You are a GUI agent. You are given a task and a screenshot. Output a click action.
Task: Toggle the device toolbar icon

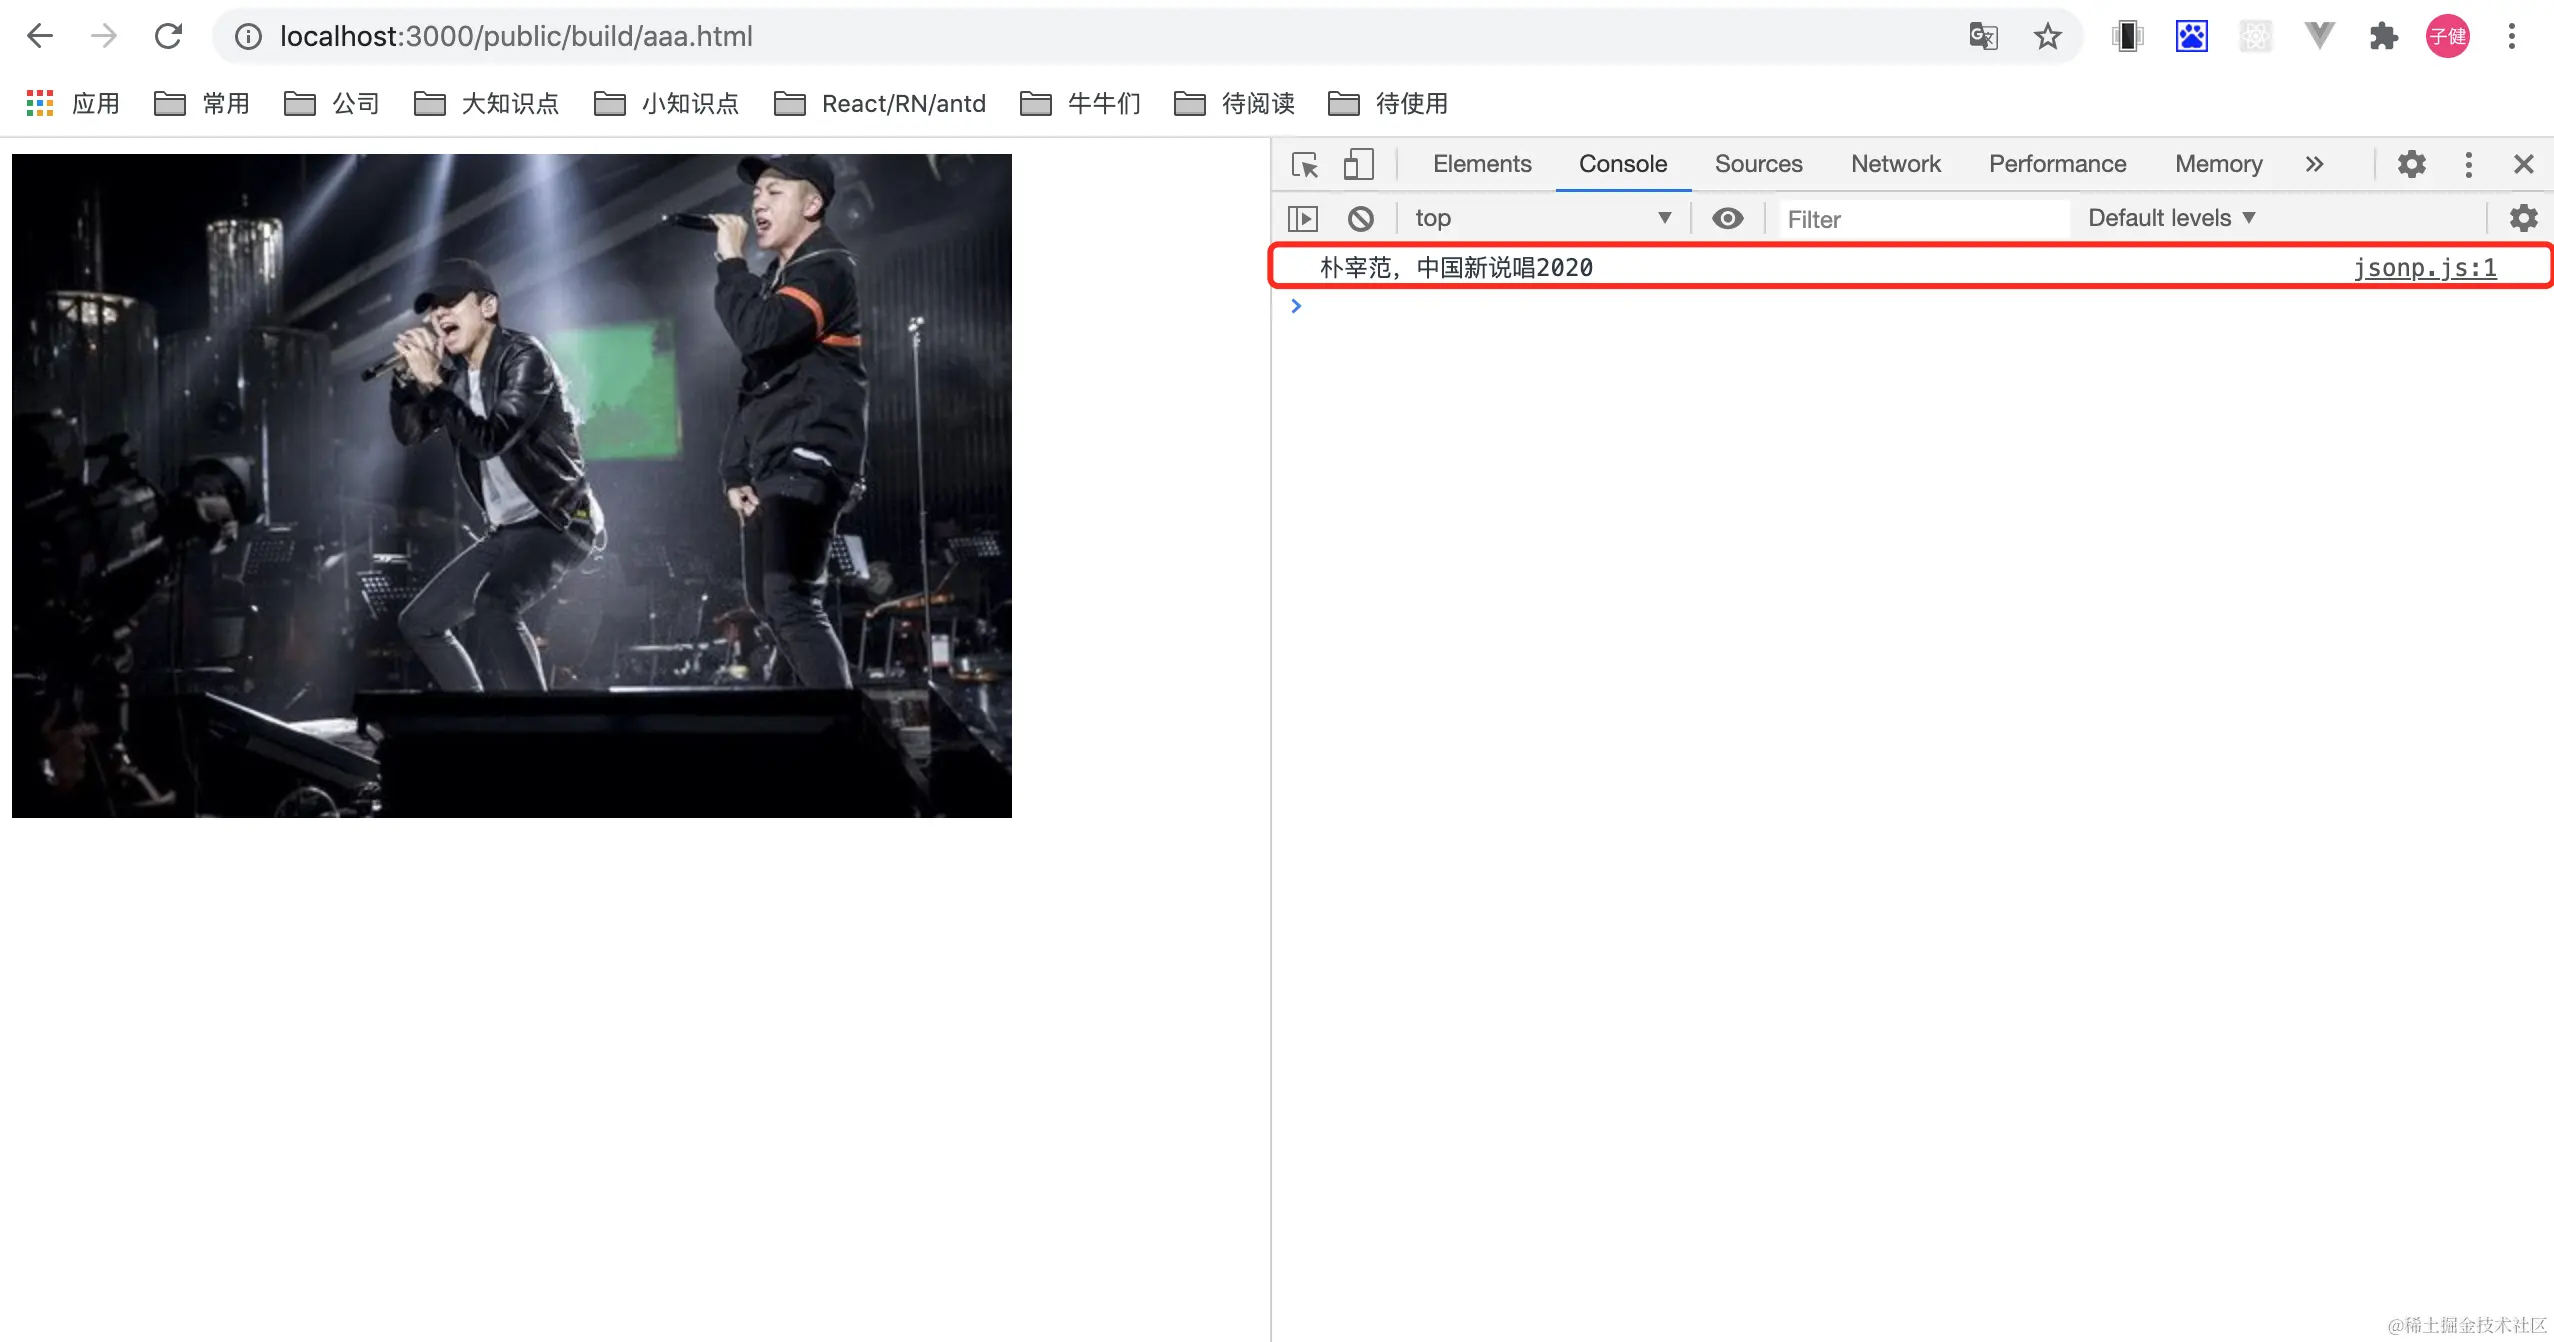point(1358,164)
